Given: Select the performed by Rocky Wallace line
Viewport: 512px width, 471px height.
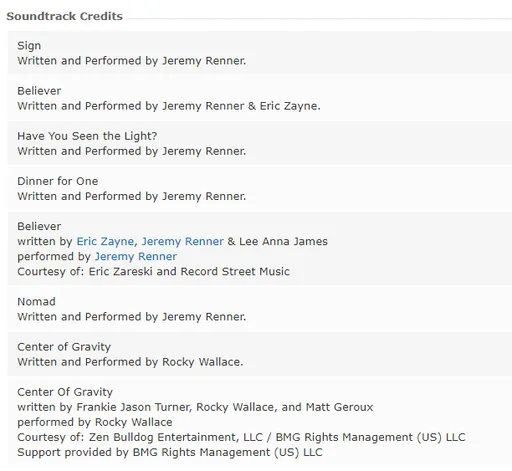Looking at the screenshot, I should pyautogui.click(x=95, y=422).
